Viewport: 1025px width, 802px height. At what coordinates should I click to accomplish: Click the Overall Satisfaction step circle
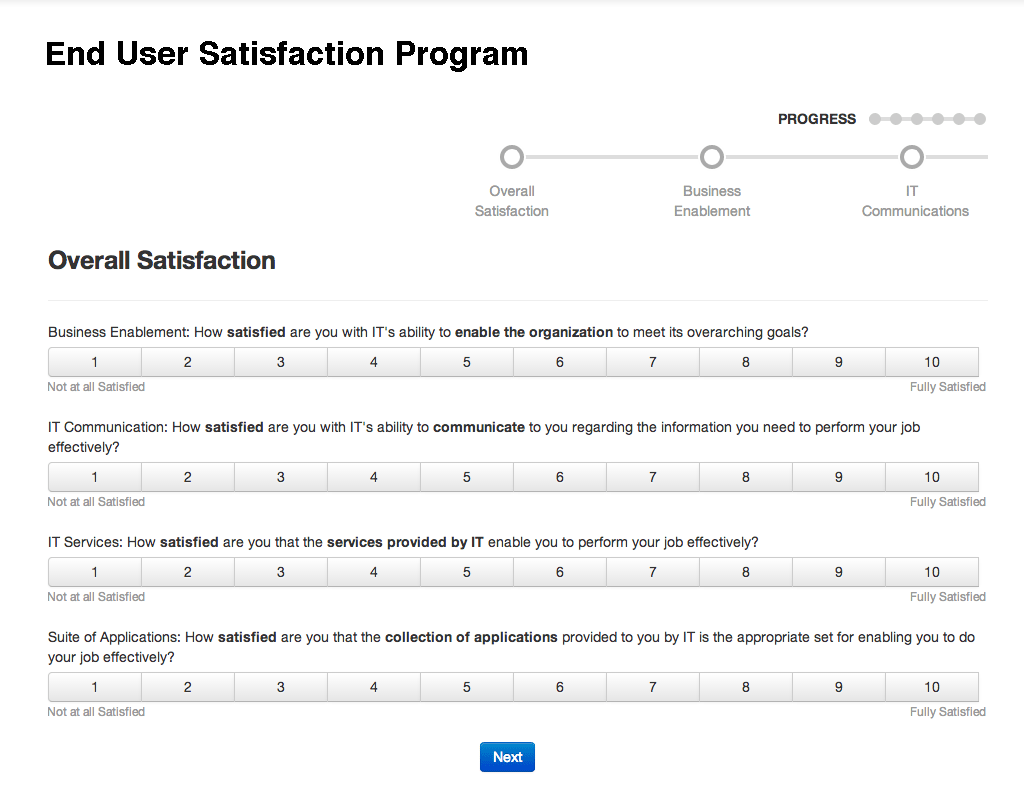(512, 157)
